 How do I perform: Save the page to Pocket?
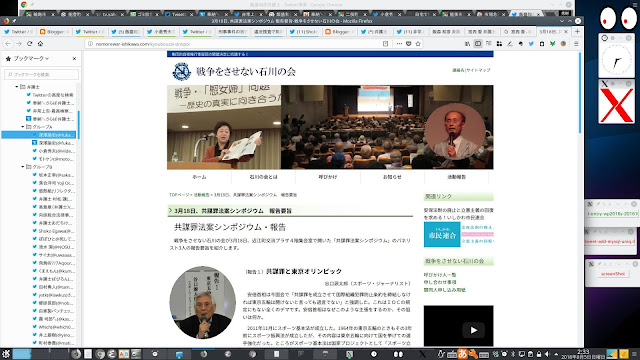tap(409, 44)
